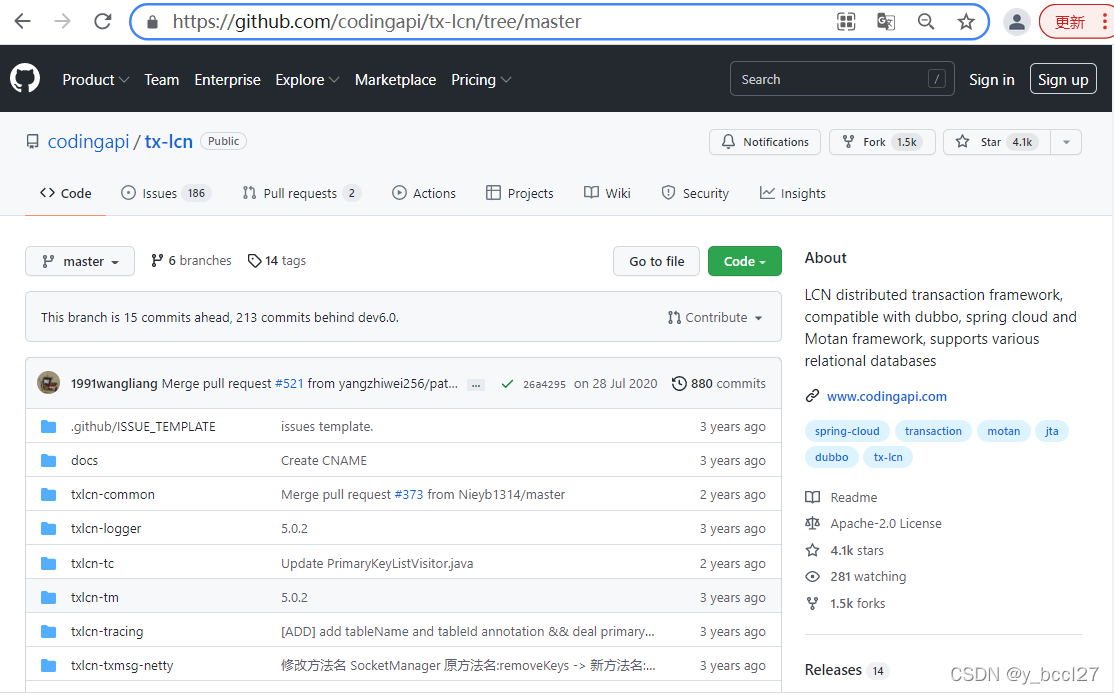Image resolution: width=1114 pixels, height=694 pixels.
Task: Select the dubbo topic tag
Action: point(831,457)
